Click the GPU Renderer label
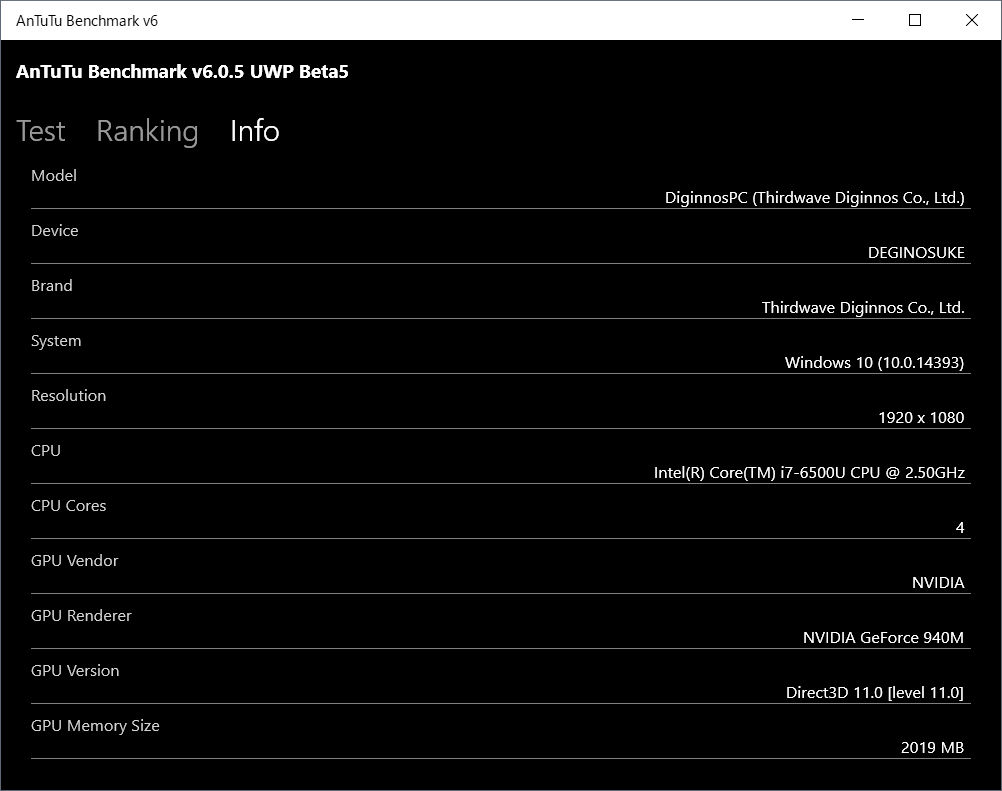Viewport: 1002px width, 791px height. (81, 615)
